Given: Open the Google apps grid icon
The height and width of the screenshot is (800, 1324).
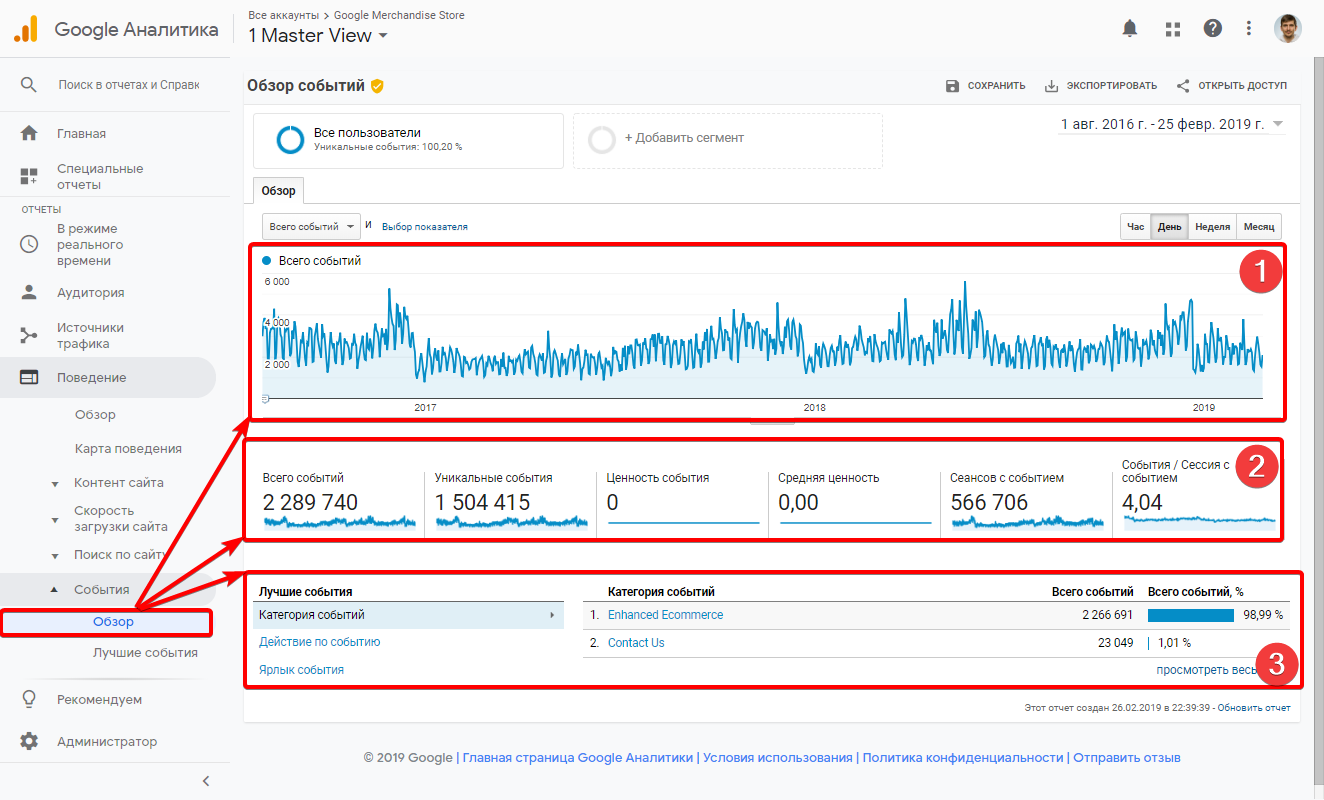Looking at the screenshot, I should pos(1173,29).
